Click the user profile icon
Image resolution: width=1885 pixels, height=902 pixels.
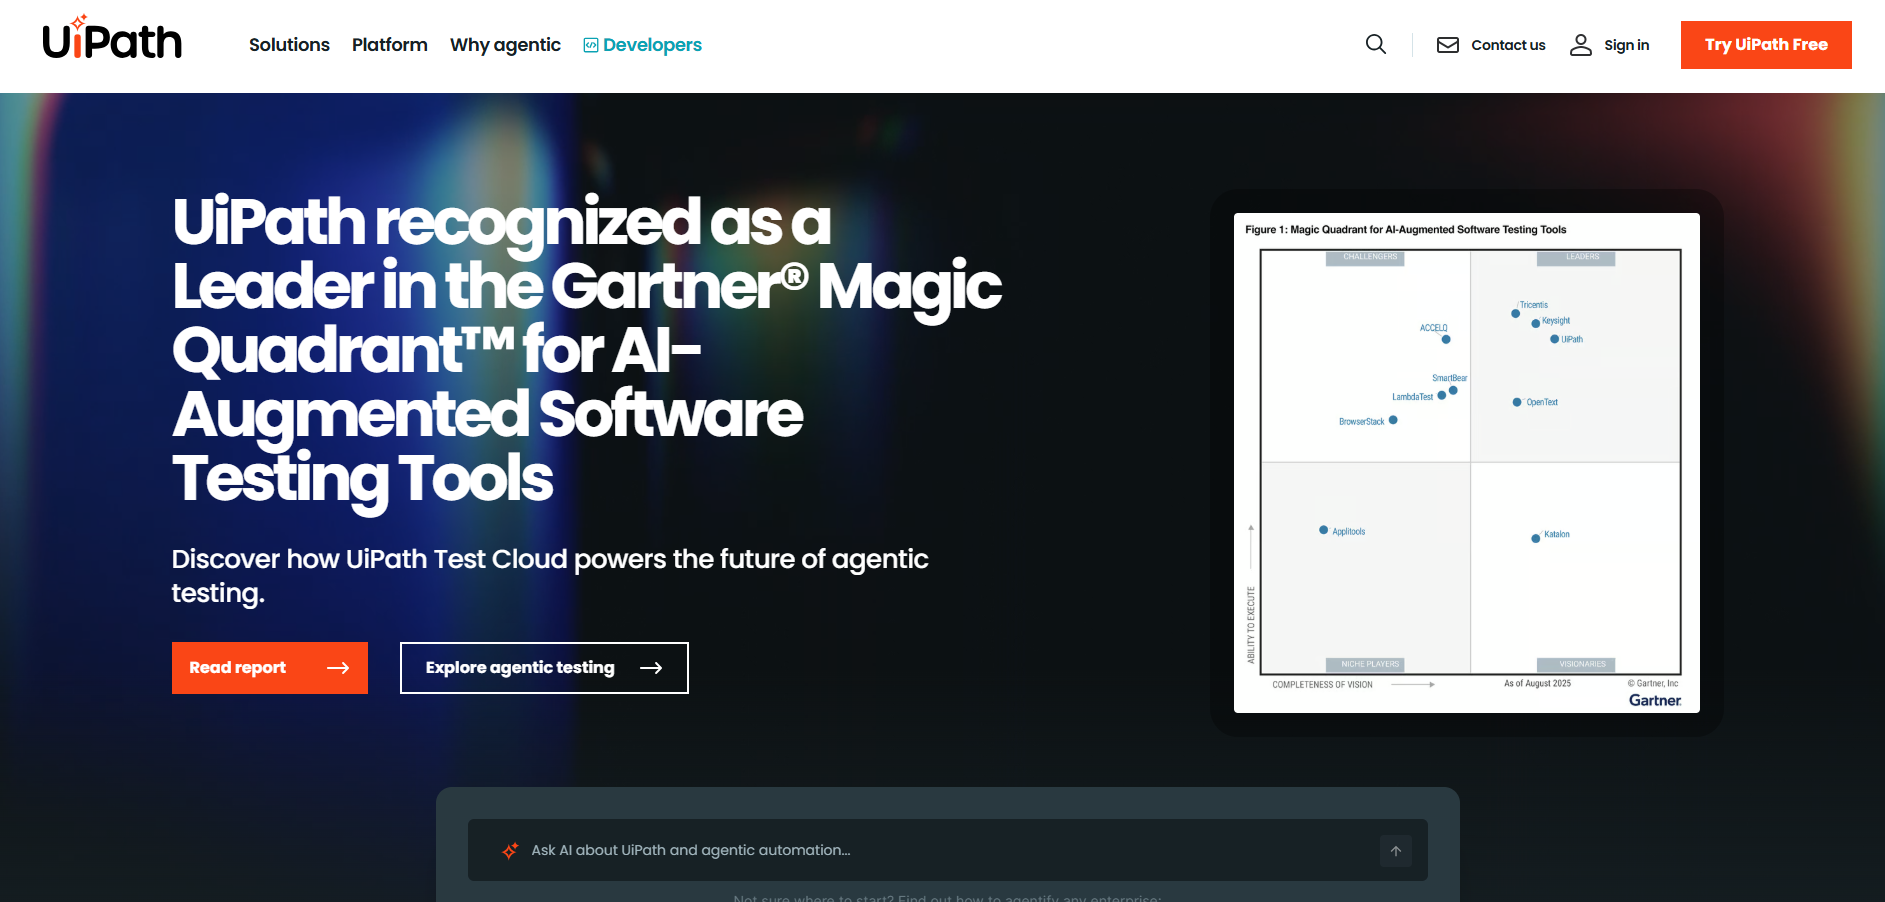(1580, 45)
